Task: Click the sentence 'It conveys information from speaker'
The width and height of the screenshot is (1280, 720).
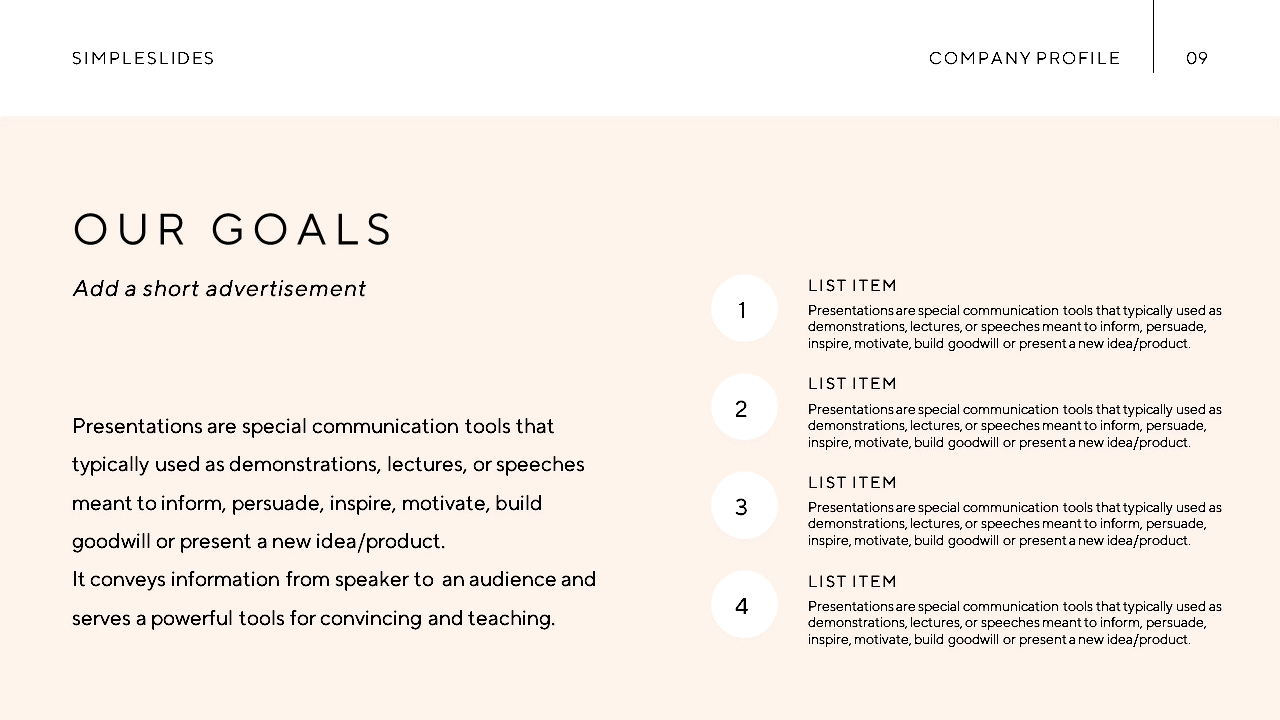Action: 334,598
